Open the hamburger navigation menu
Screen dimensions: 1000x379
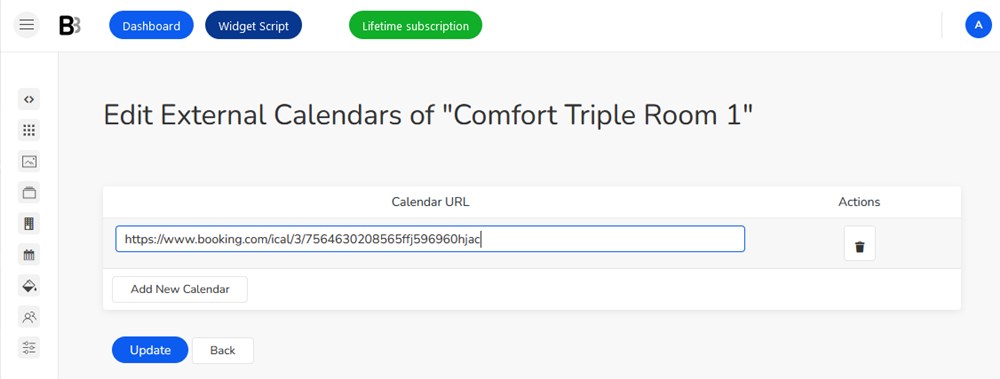tap(26, 26)
